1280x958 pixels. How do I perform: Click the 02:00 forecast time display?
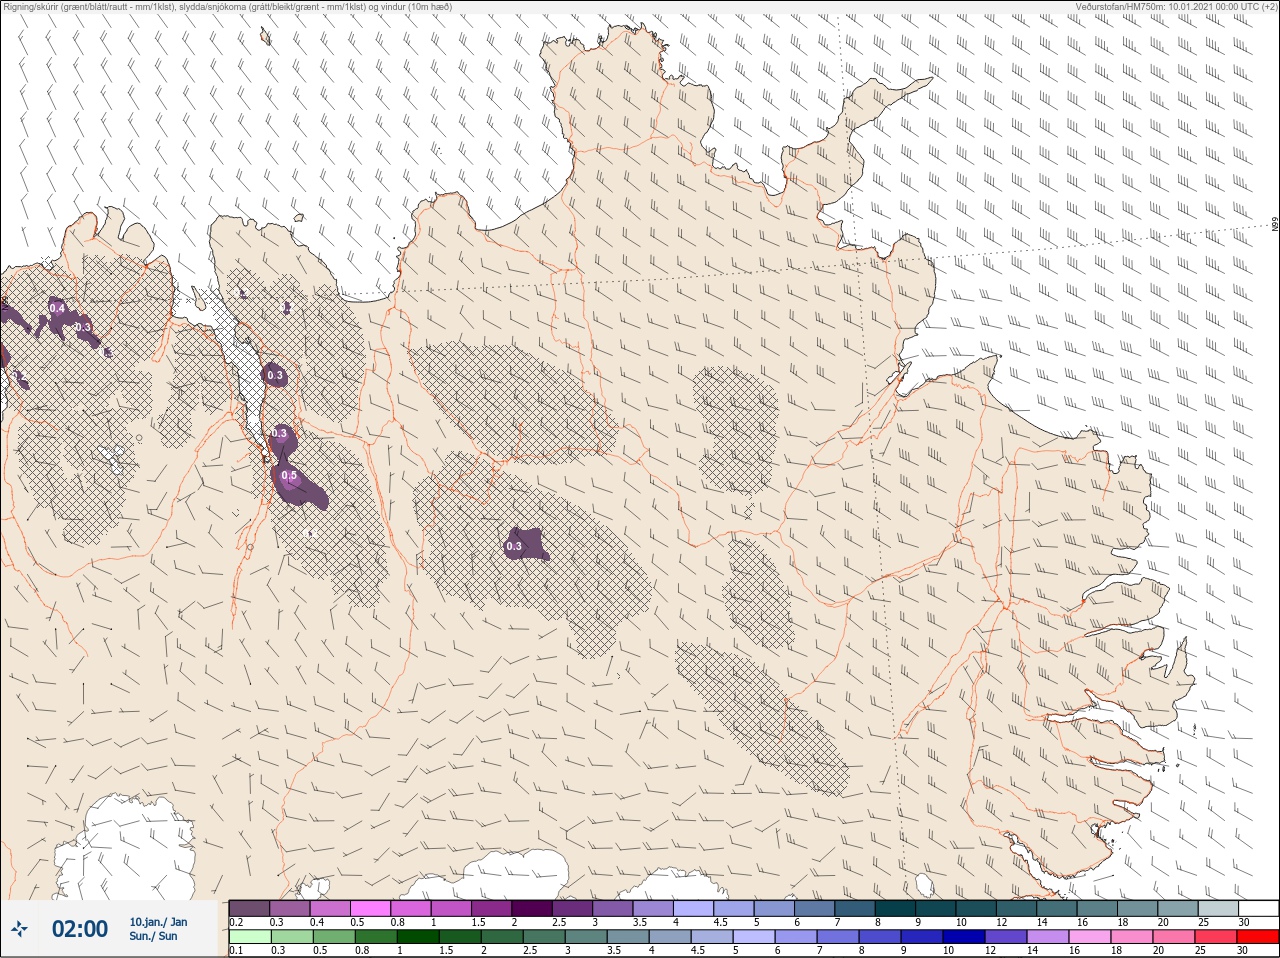[80, 929]
